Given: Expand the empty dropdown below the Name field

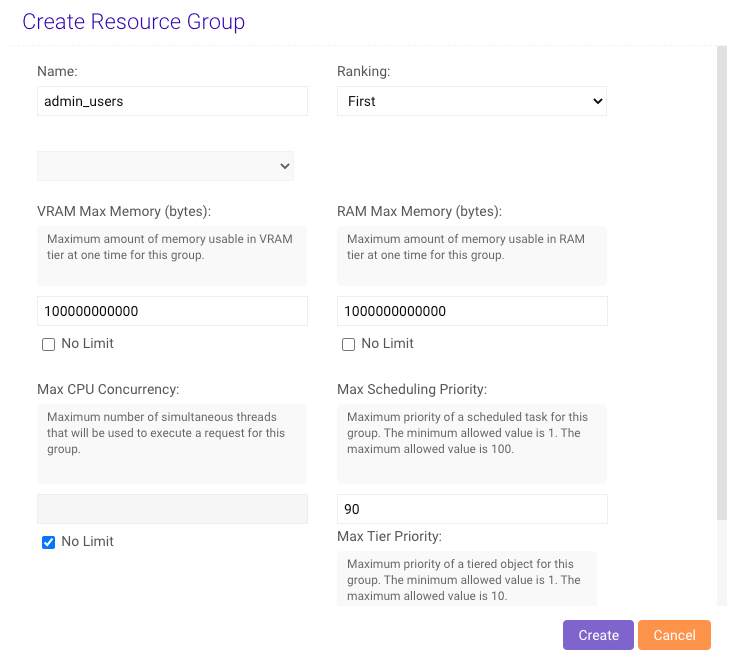Looking at the screenshot, I should [165, 166].
